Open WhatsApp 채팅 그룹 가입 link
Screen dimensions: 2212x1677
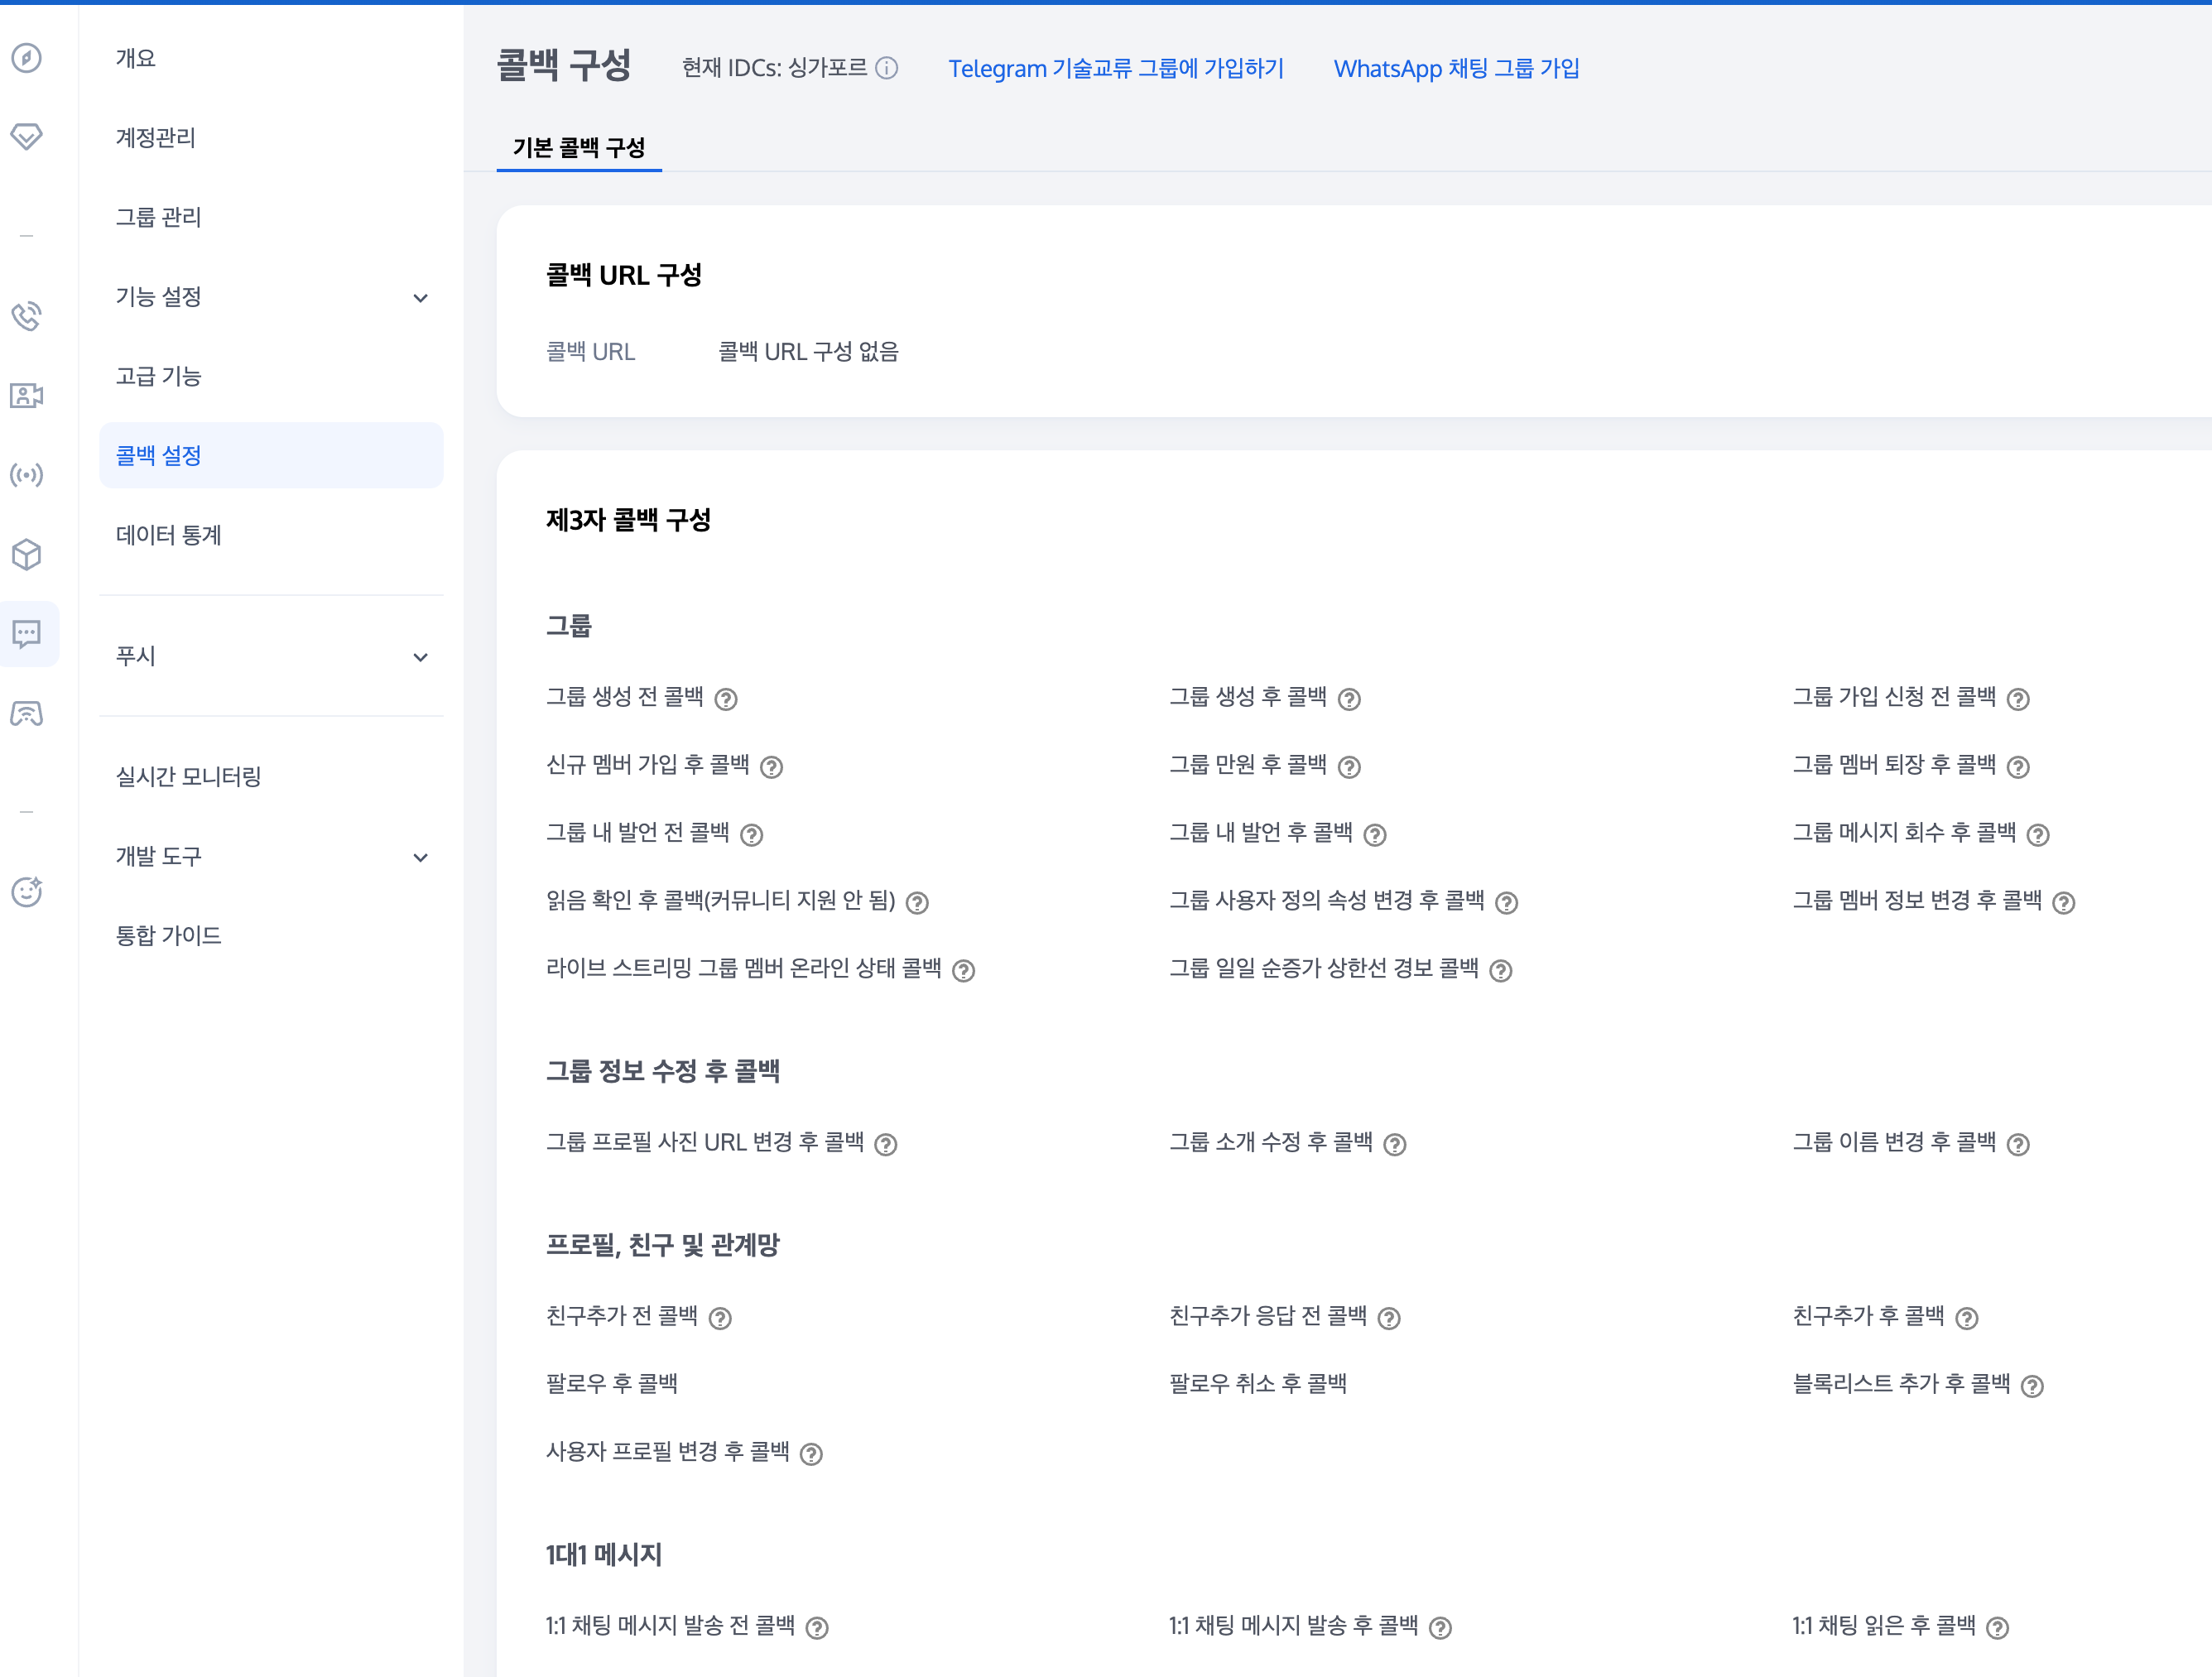point(1457,68)
